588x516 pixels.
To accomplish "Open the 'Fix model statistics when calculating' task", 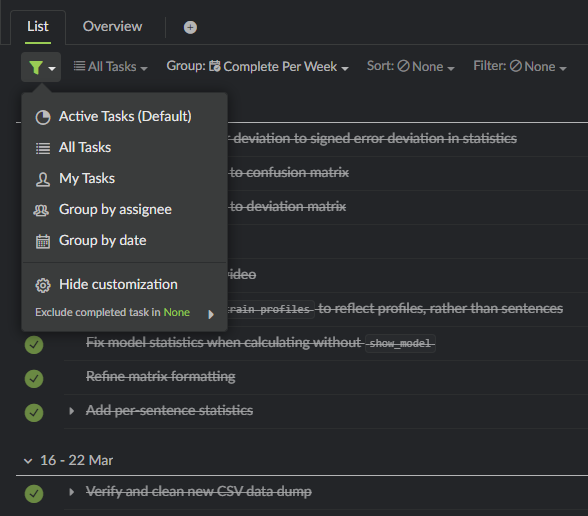I will [224, 342].
